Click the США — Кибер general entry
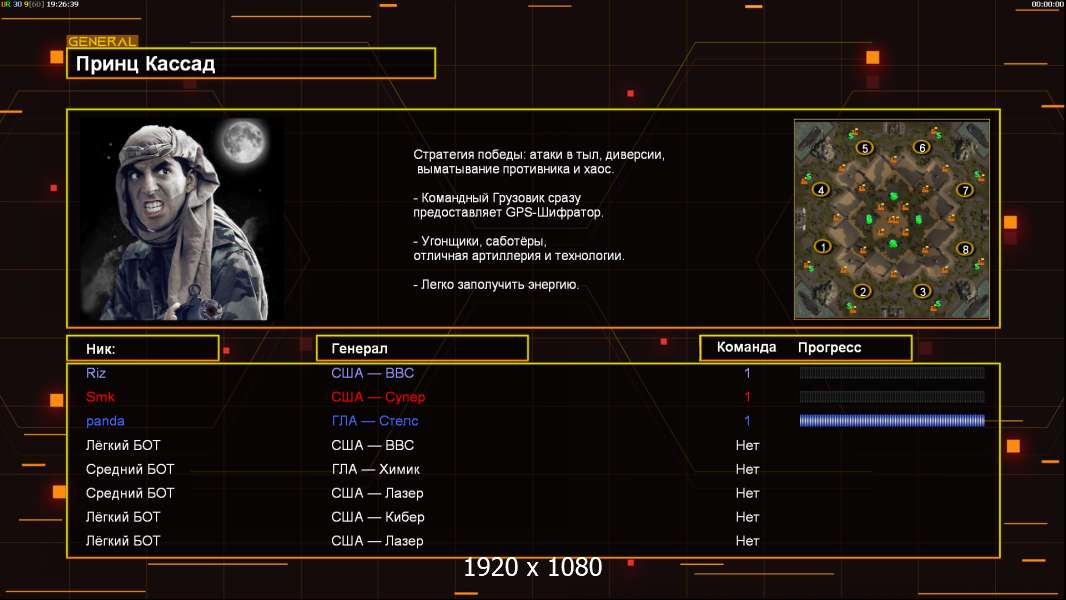Screen dimensions: 1066x600 [x=377, y=517]
